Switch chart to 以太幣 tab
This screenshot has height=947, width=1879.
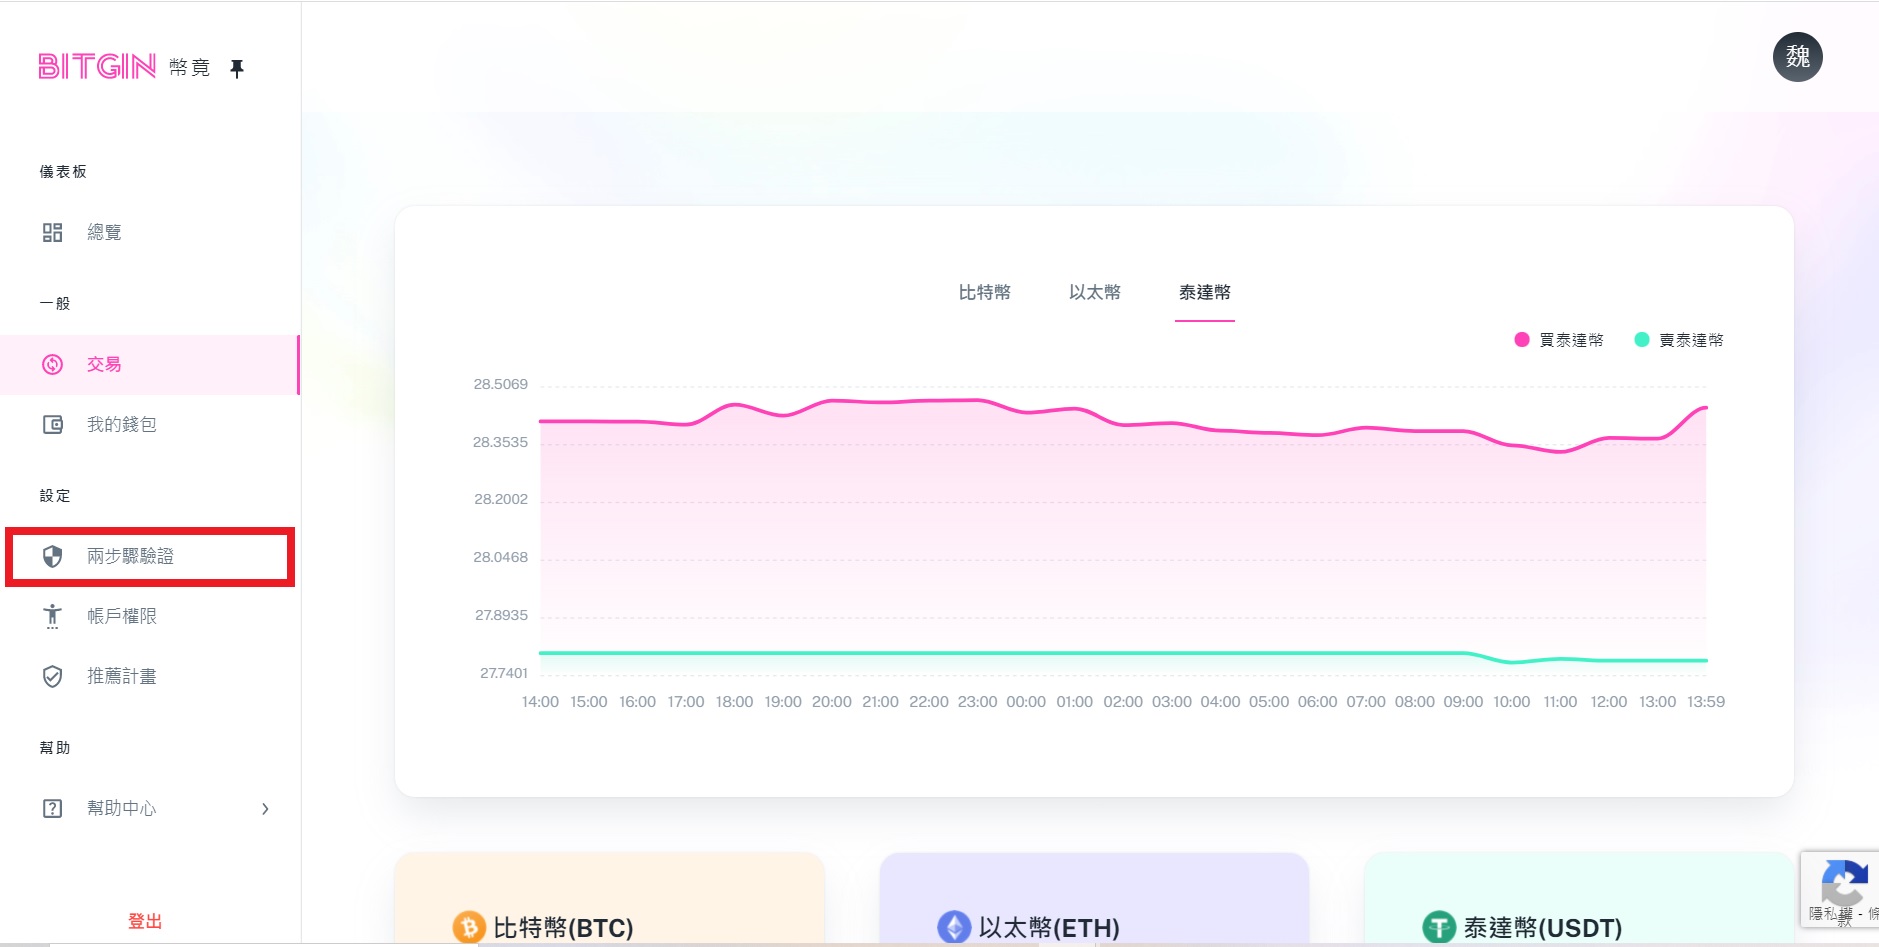coord(1095,292)
